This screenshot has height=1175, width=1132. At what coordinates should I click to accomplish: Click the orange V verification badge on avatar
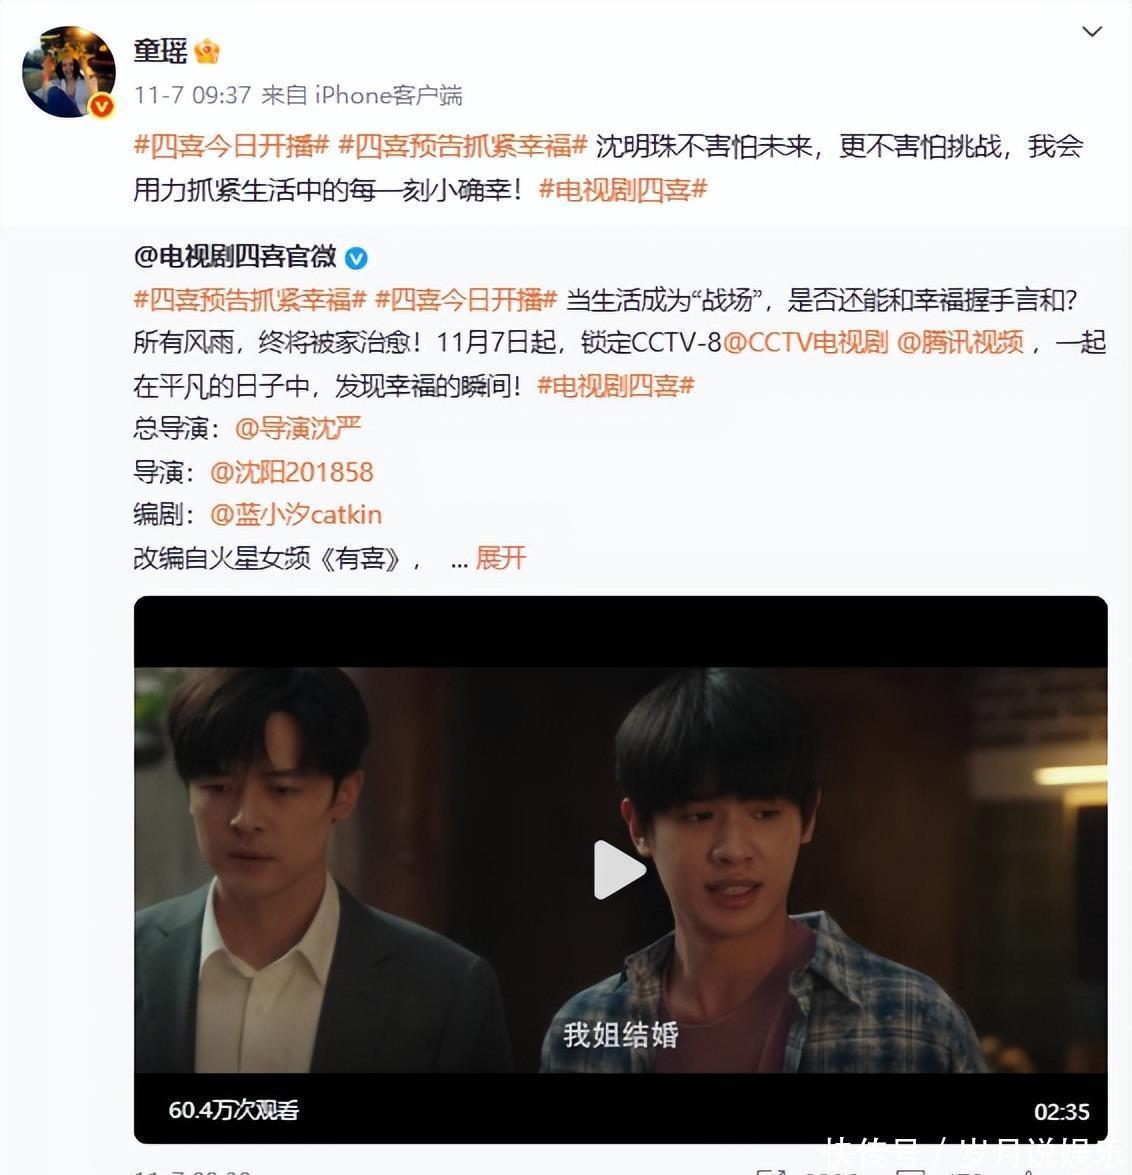point(102,106)
